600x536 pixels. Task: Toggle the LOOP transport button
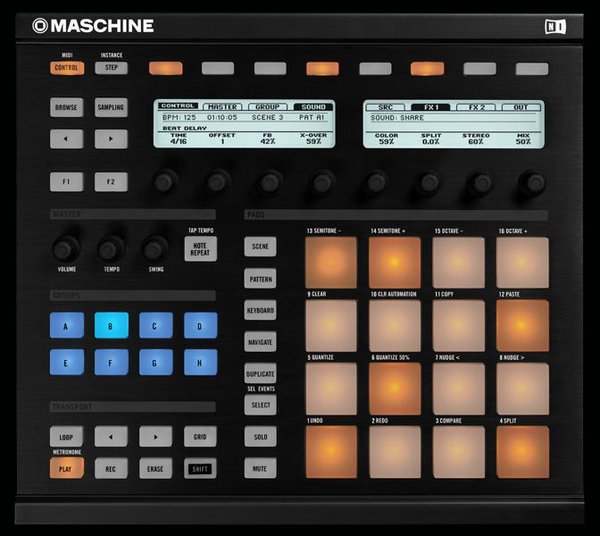67,437
